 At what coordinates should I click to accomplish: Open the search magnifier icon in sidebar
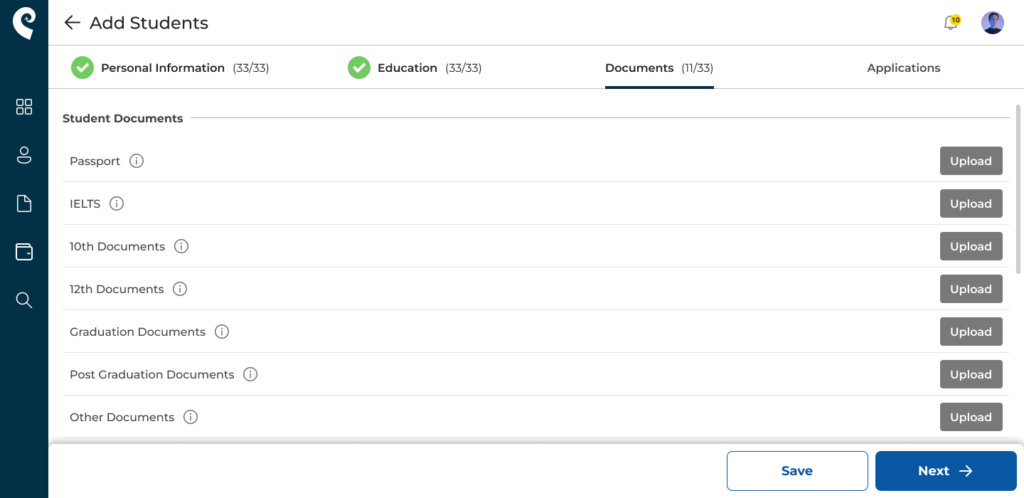tap(24, 300)
